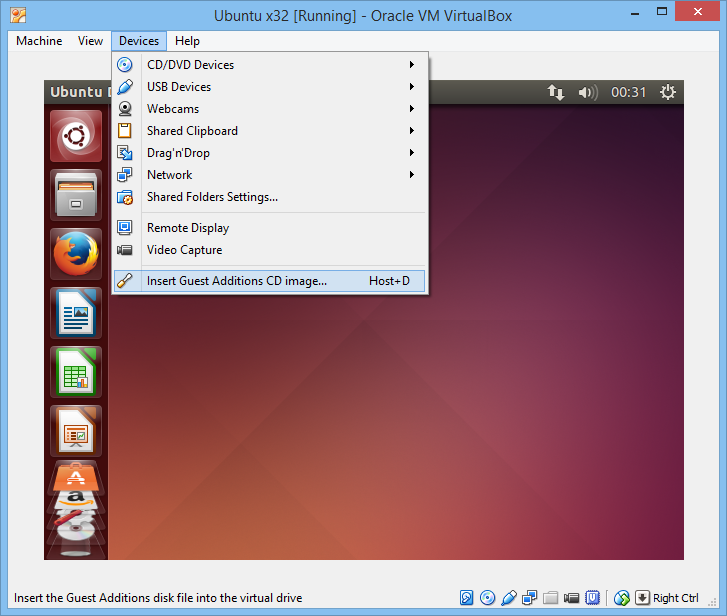The image size is (727, 616).
Task: Open the guest session power gear menu
Action: pyautogui.click(x=668, y=92)
